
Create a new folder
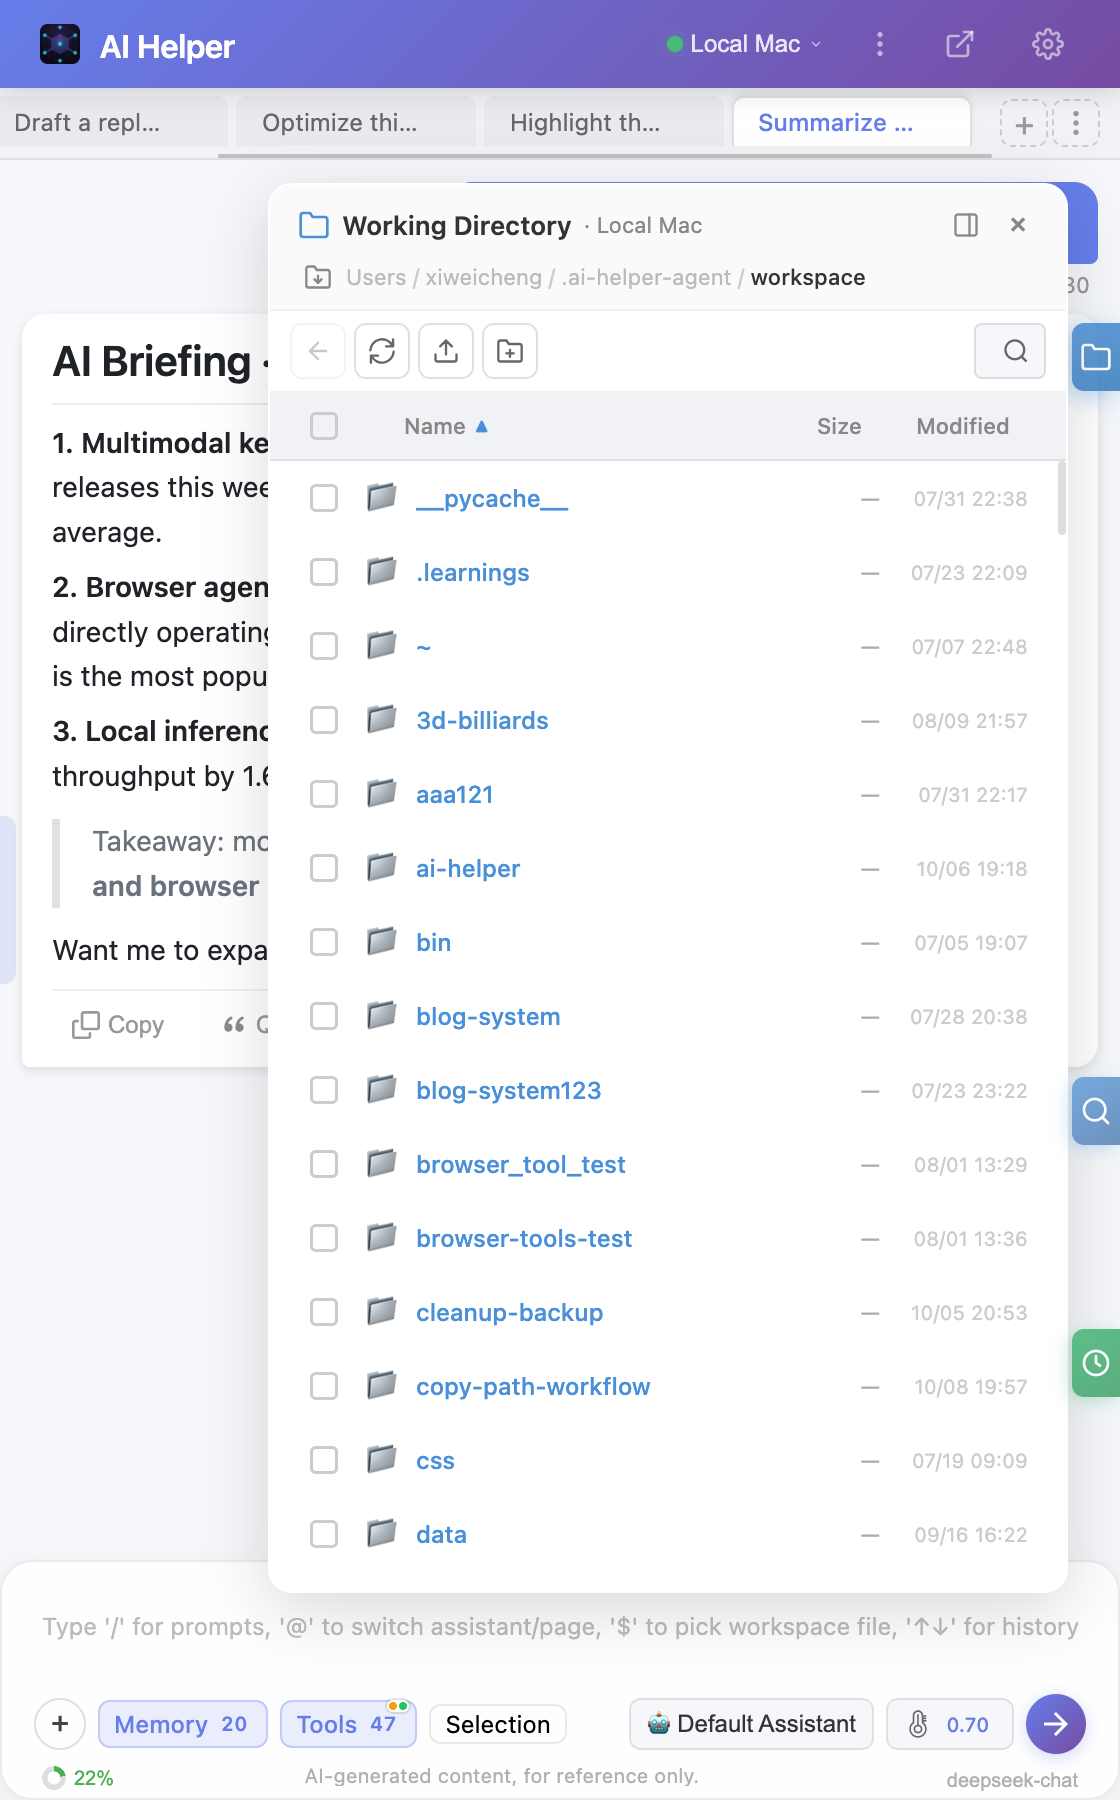point(510,351)
